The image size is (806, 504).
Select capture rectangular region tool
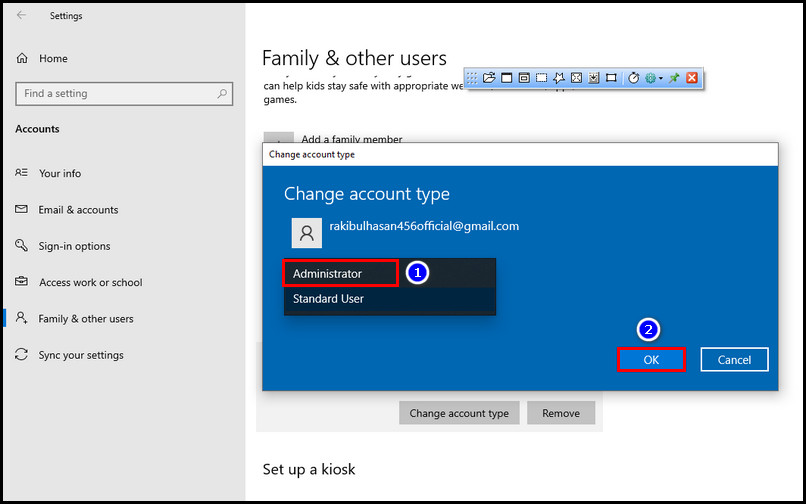[x=541, y=78]
